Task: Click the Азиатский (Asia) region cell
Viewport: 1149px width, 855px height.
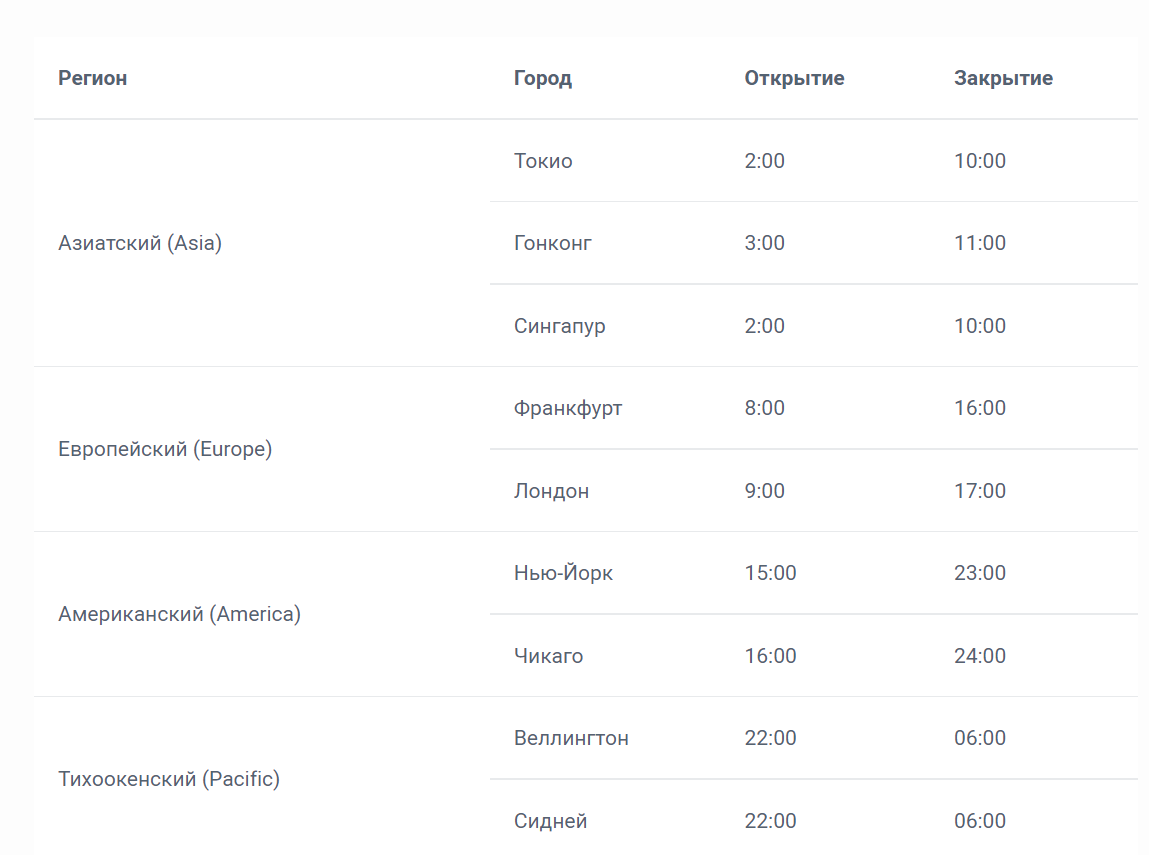Action: (140, 243)
